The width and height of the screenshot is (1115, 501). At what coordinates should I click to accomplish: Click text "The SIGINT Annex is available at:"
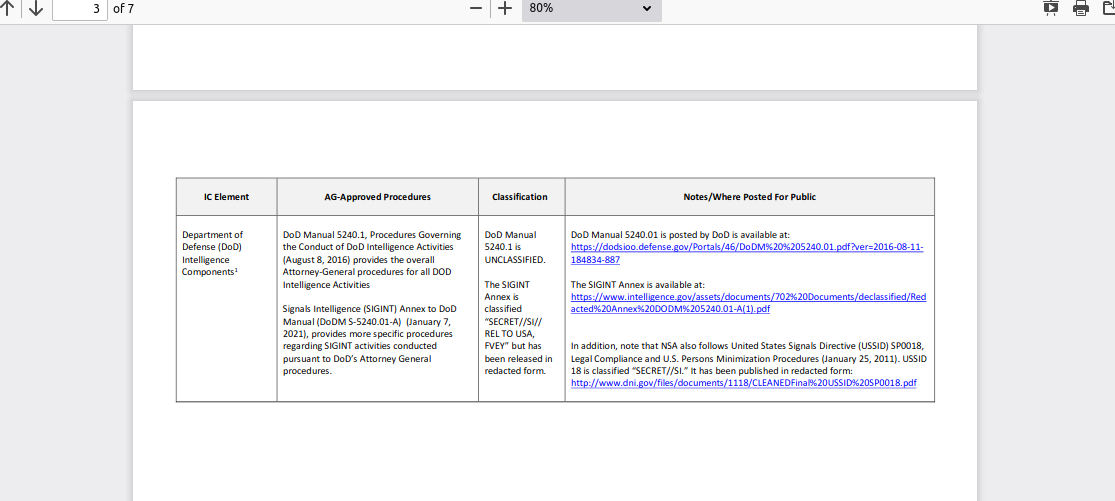point(638,284)
